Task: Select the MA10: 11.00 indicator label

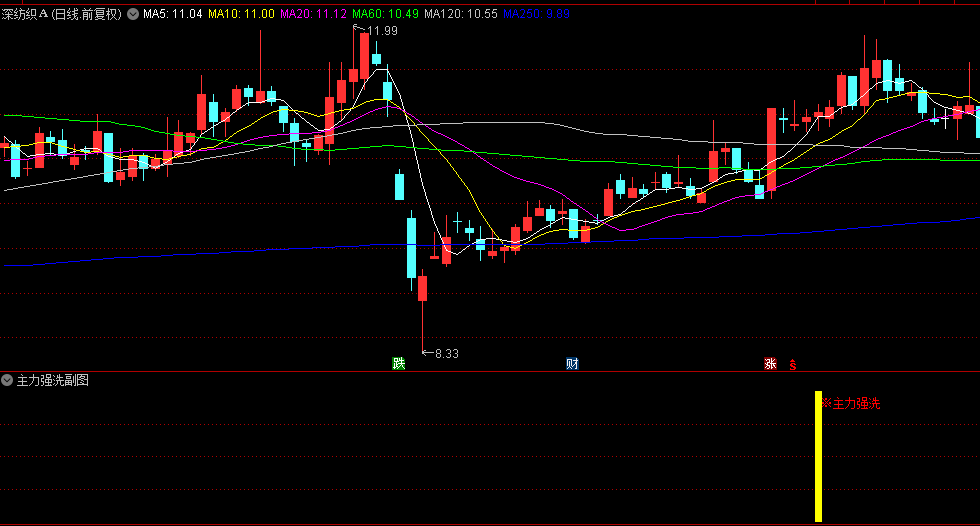Action: tap(241, 14)
